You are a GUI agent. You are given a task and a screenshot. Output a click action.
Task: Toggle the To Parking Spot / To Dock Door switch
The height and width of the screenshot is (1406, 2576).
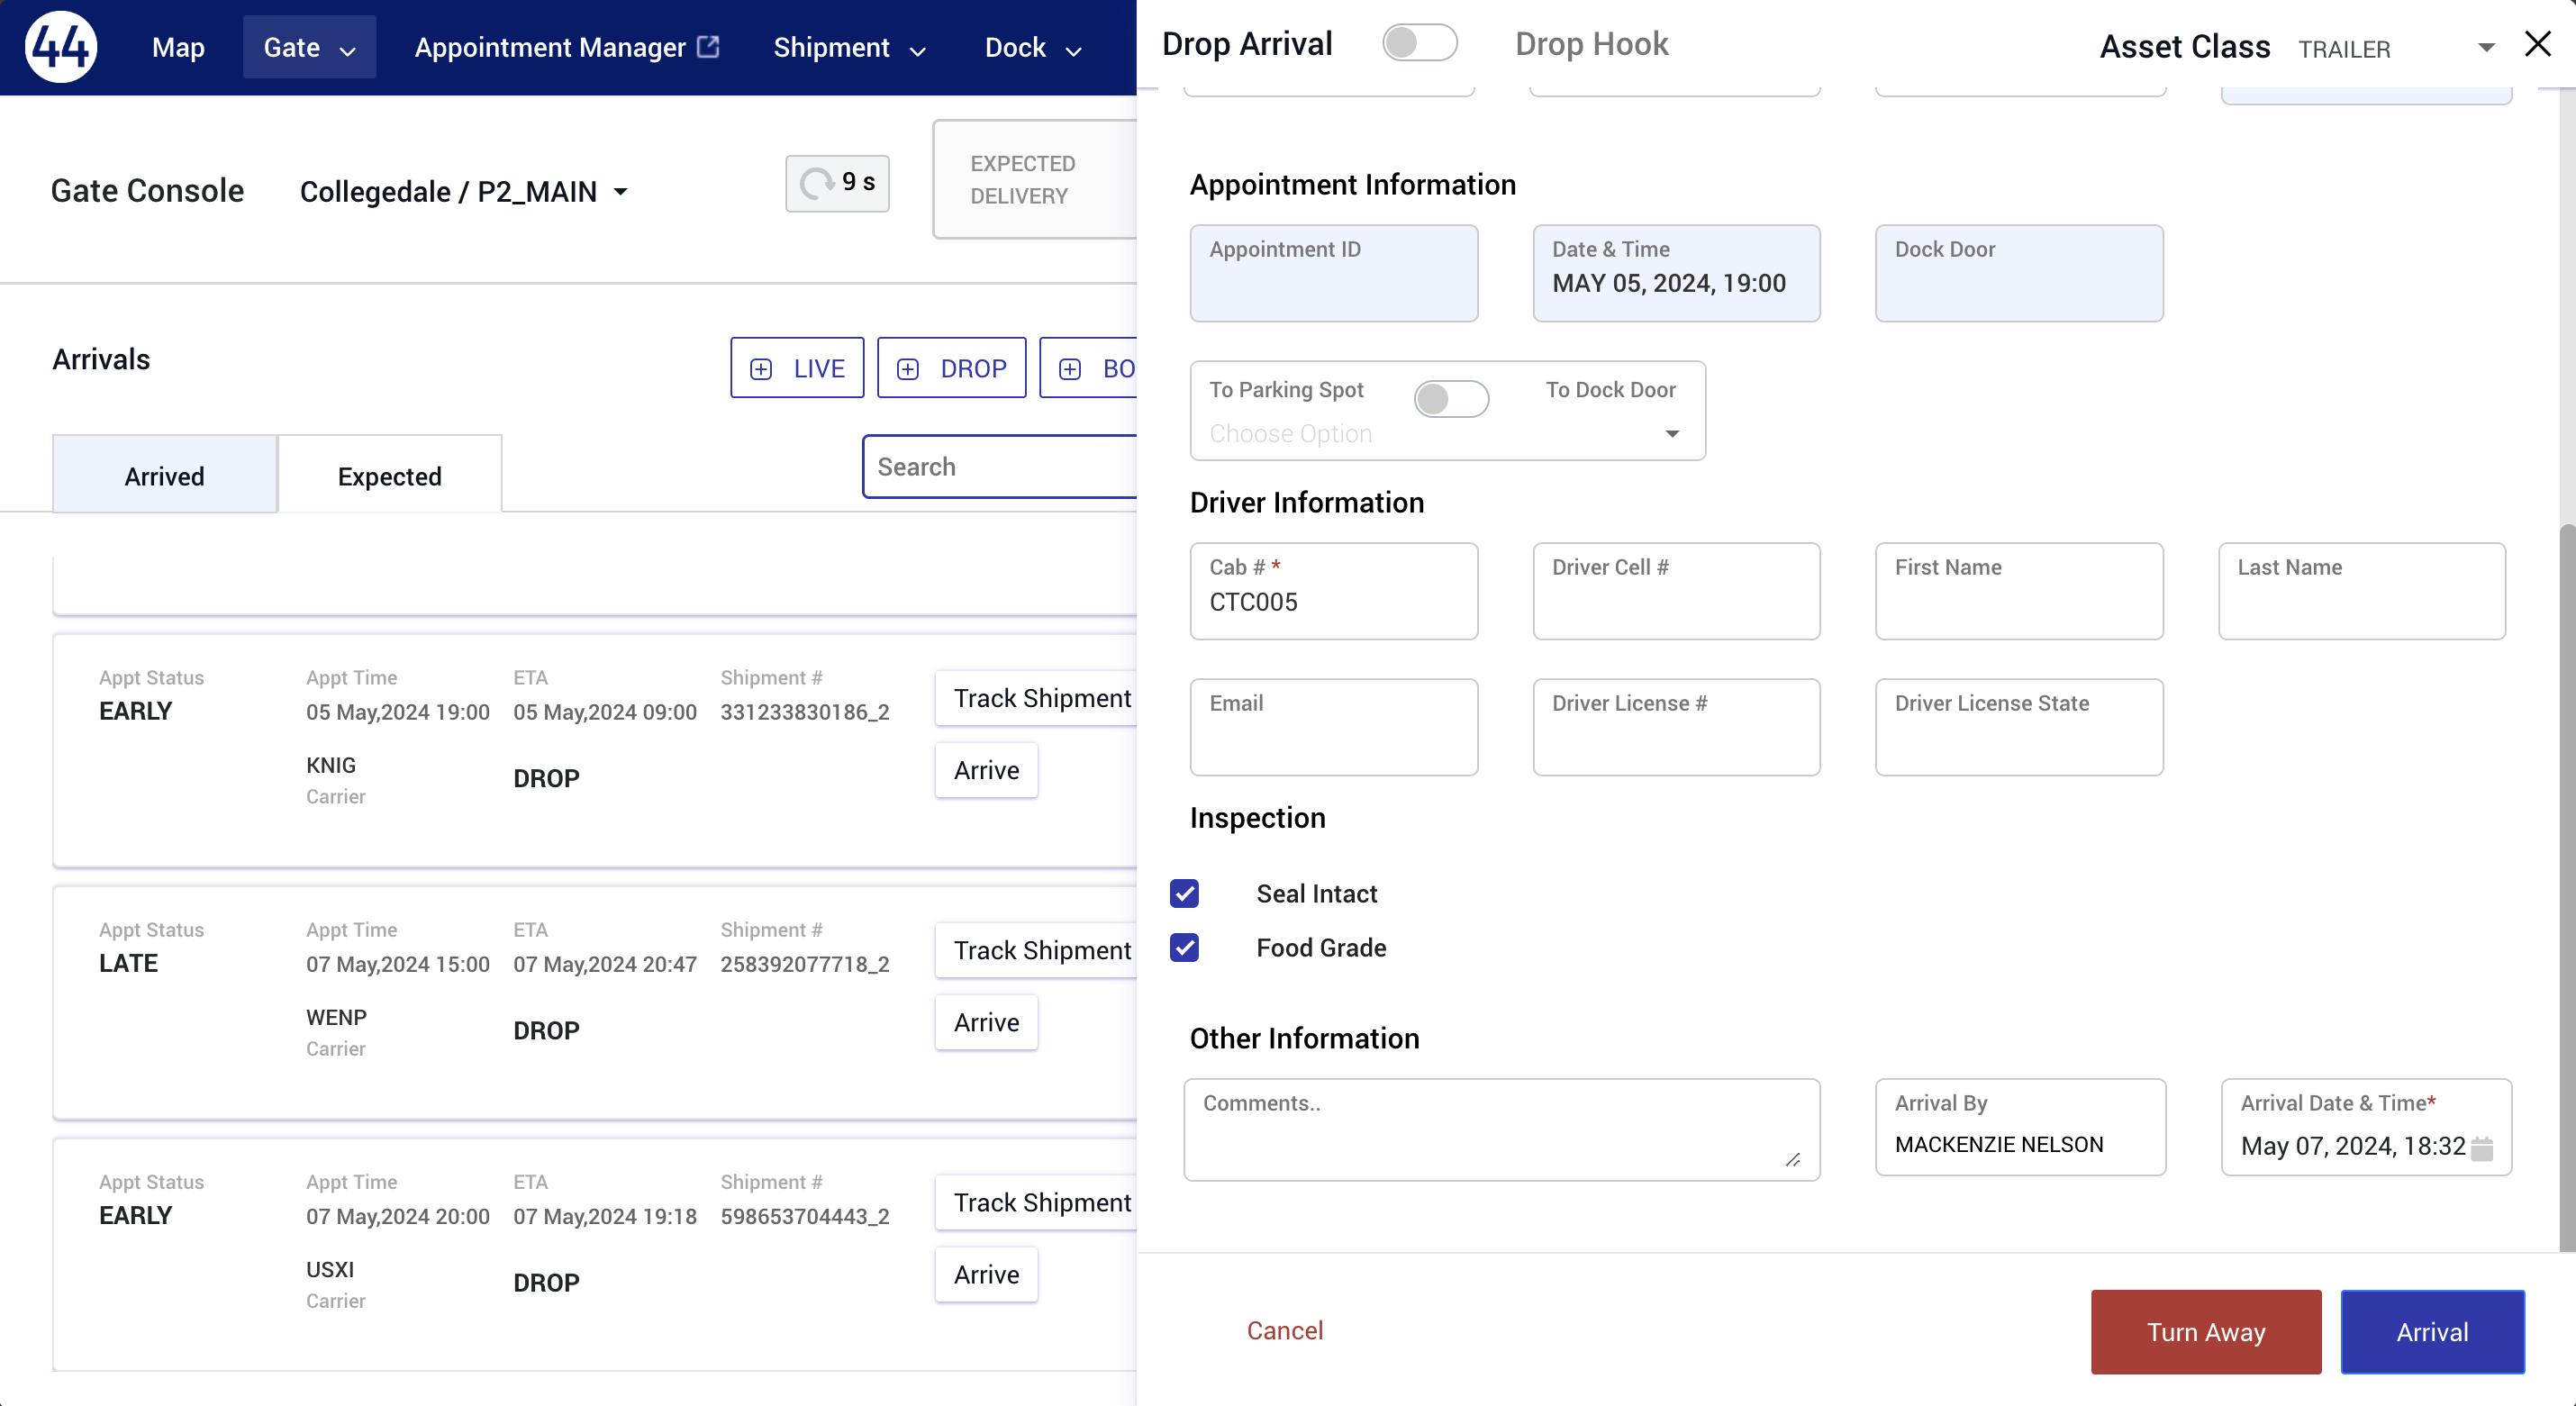pyautogui.click(x=1450, y=398)
